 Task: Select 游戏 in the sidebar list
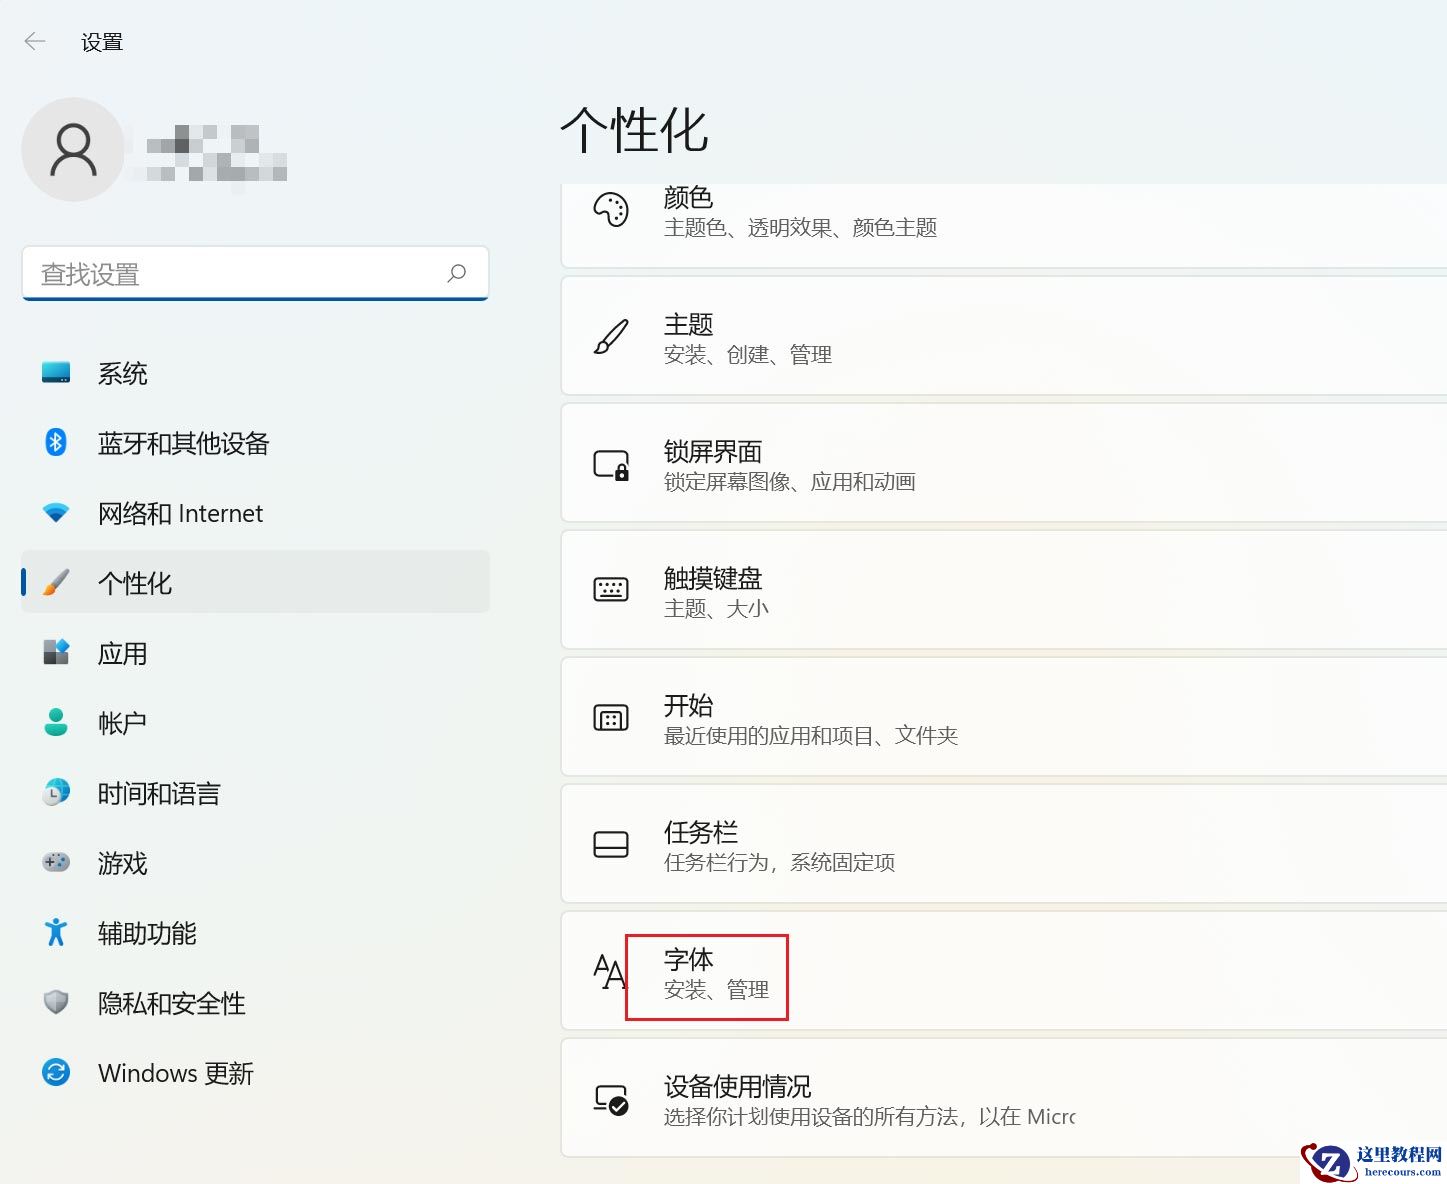(x=121, y=863)
